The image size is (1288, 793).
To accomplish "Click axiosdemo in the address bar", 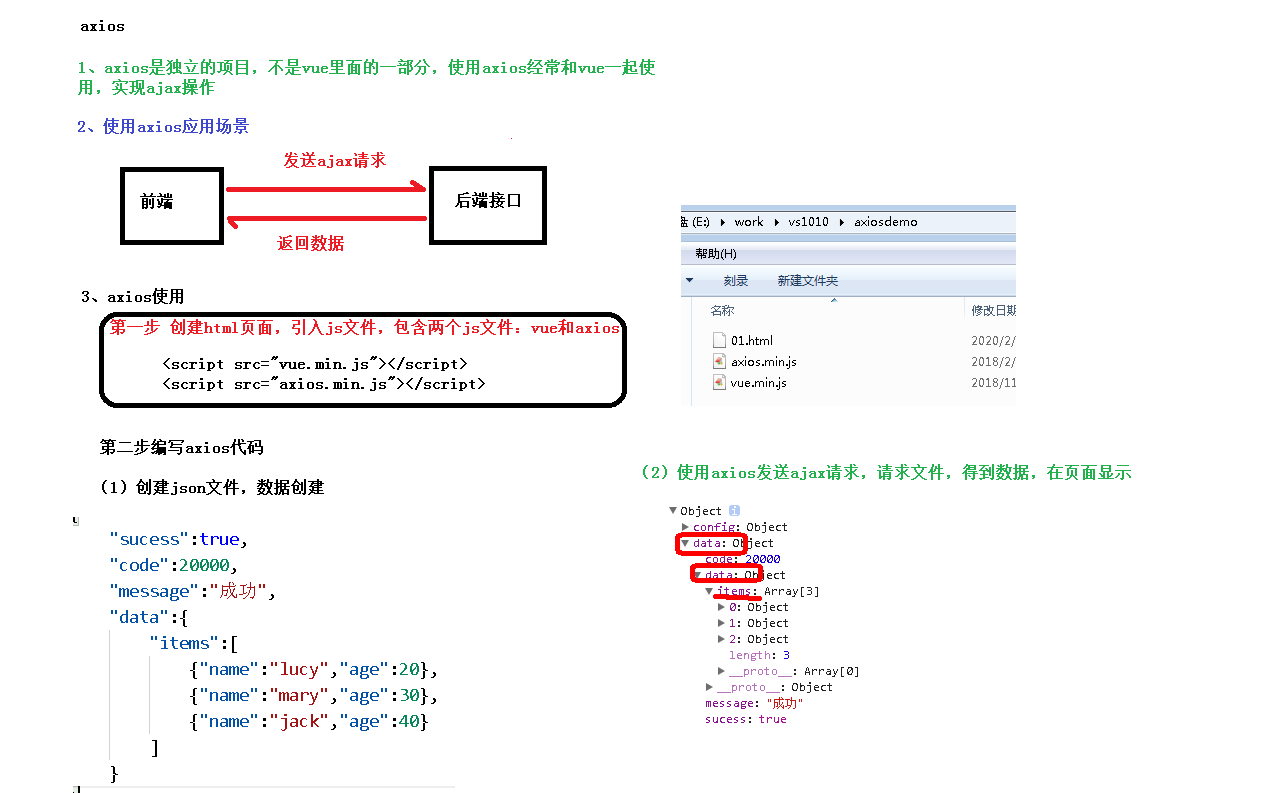I will (885, 222).
